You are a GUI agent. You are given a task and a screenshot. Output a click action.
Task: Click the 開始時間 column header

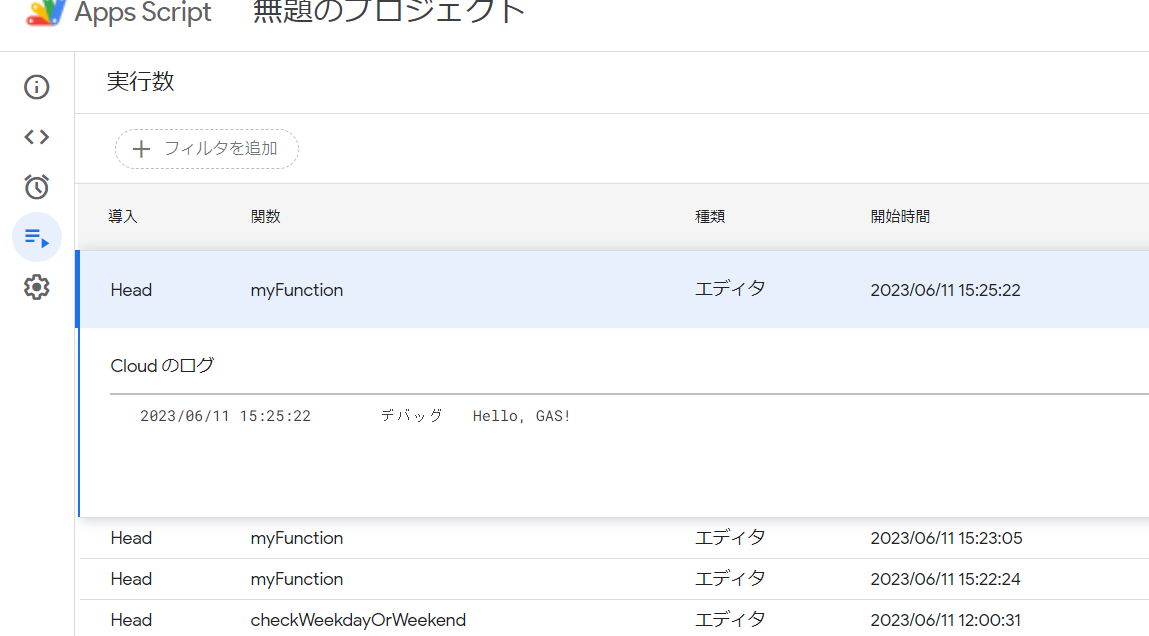[x=899, y=216]
